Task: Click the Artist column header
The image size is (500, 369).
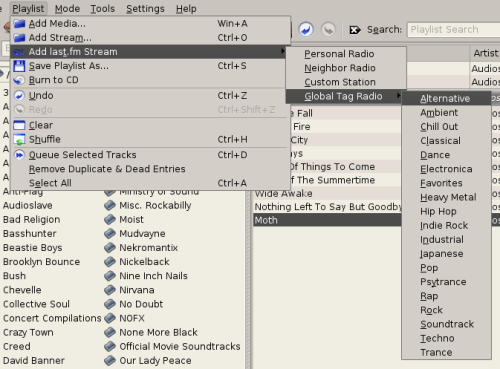Action: 485,53
